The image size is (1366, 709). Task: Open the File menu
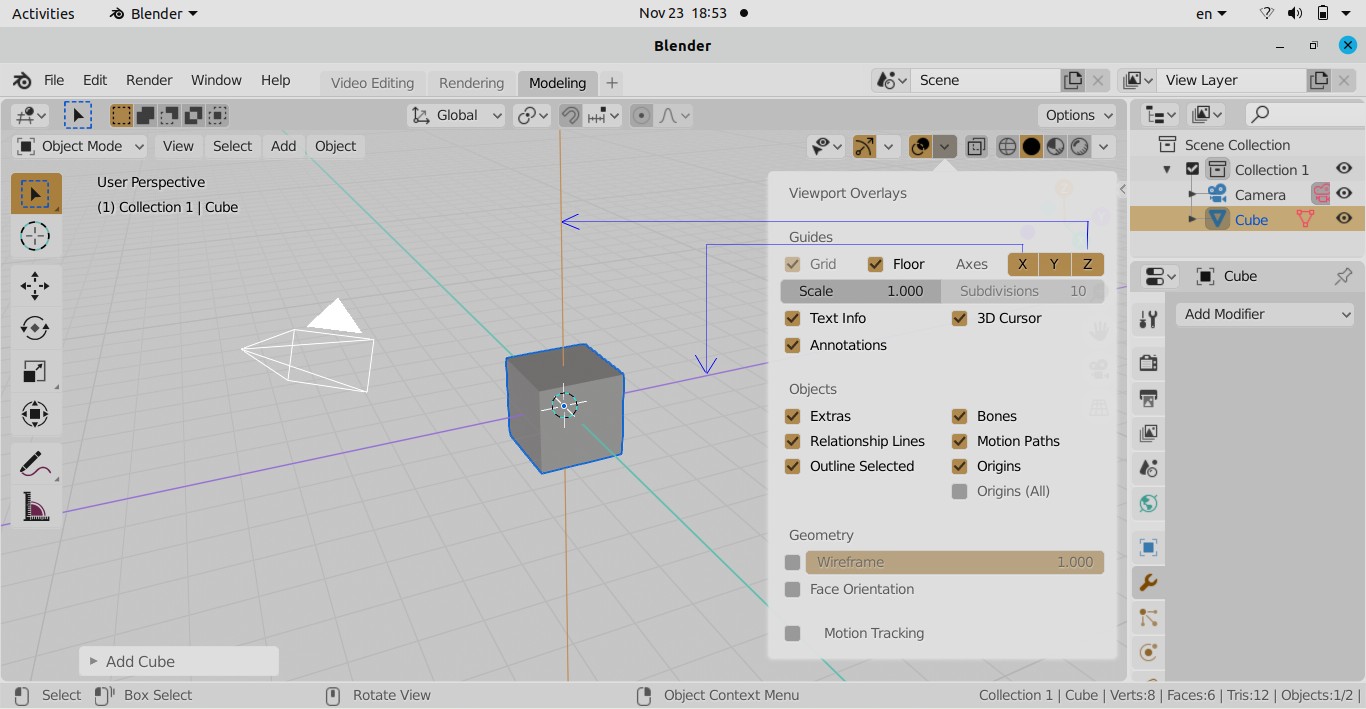(54, 81)
